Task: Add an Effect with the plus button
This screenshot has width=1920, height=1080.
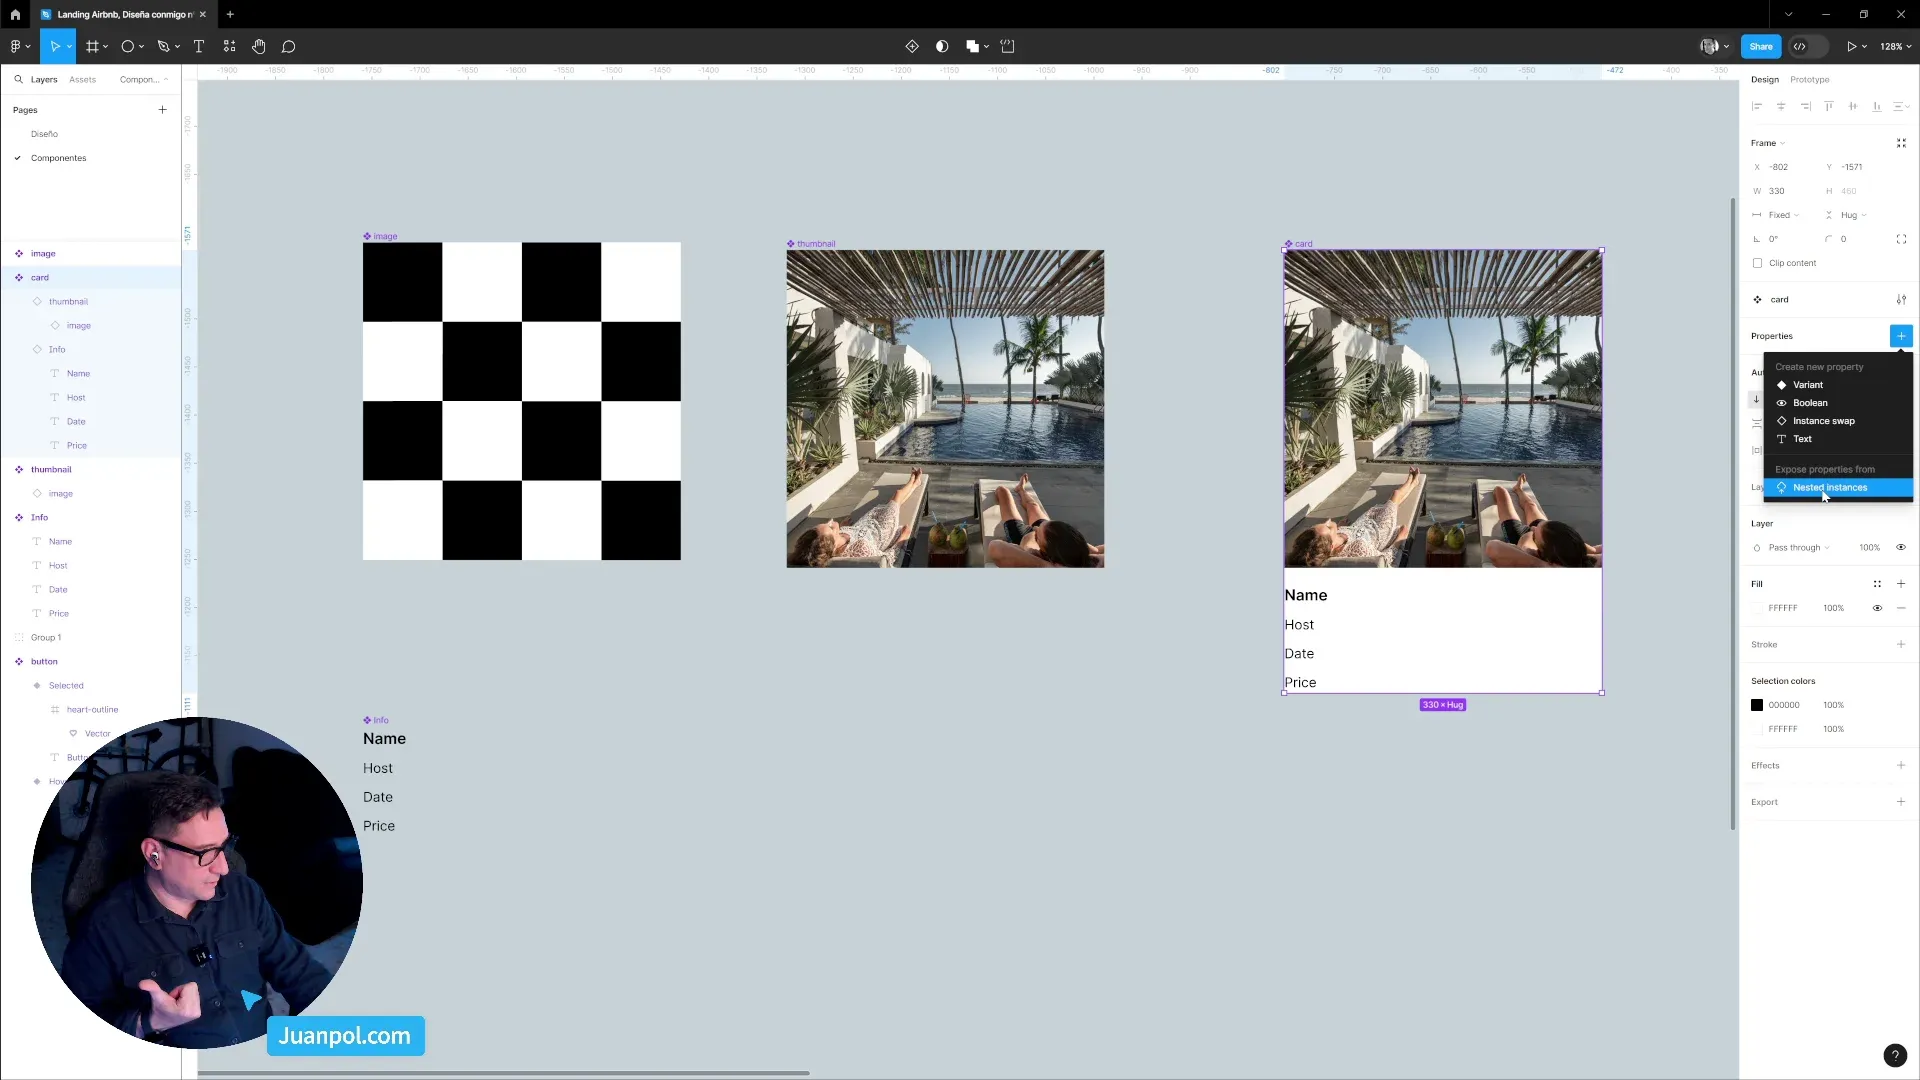Action: (x=1901, y=766)
